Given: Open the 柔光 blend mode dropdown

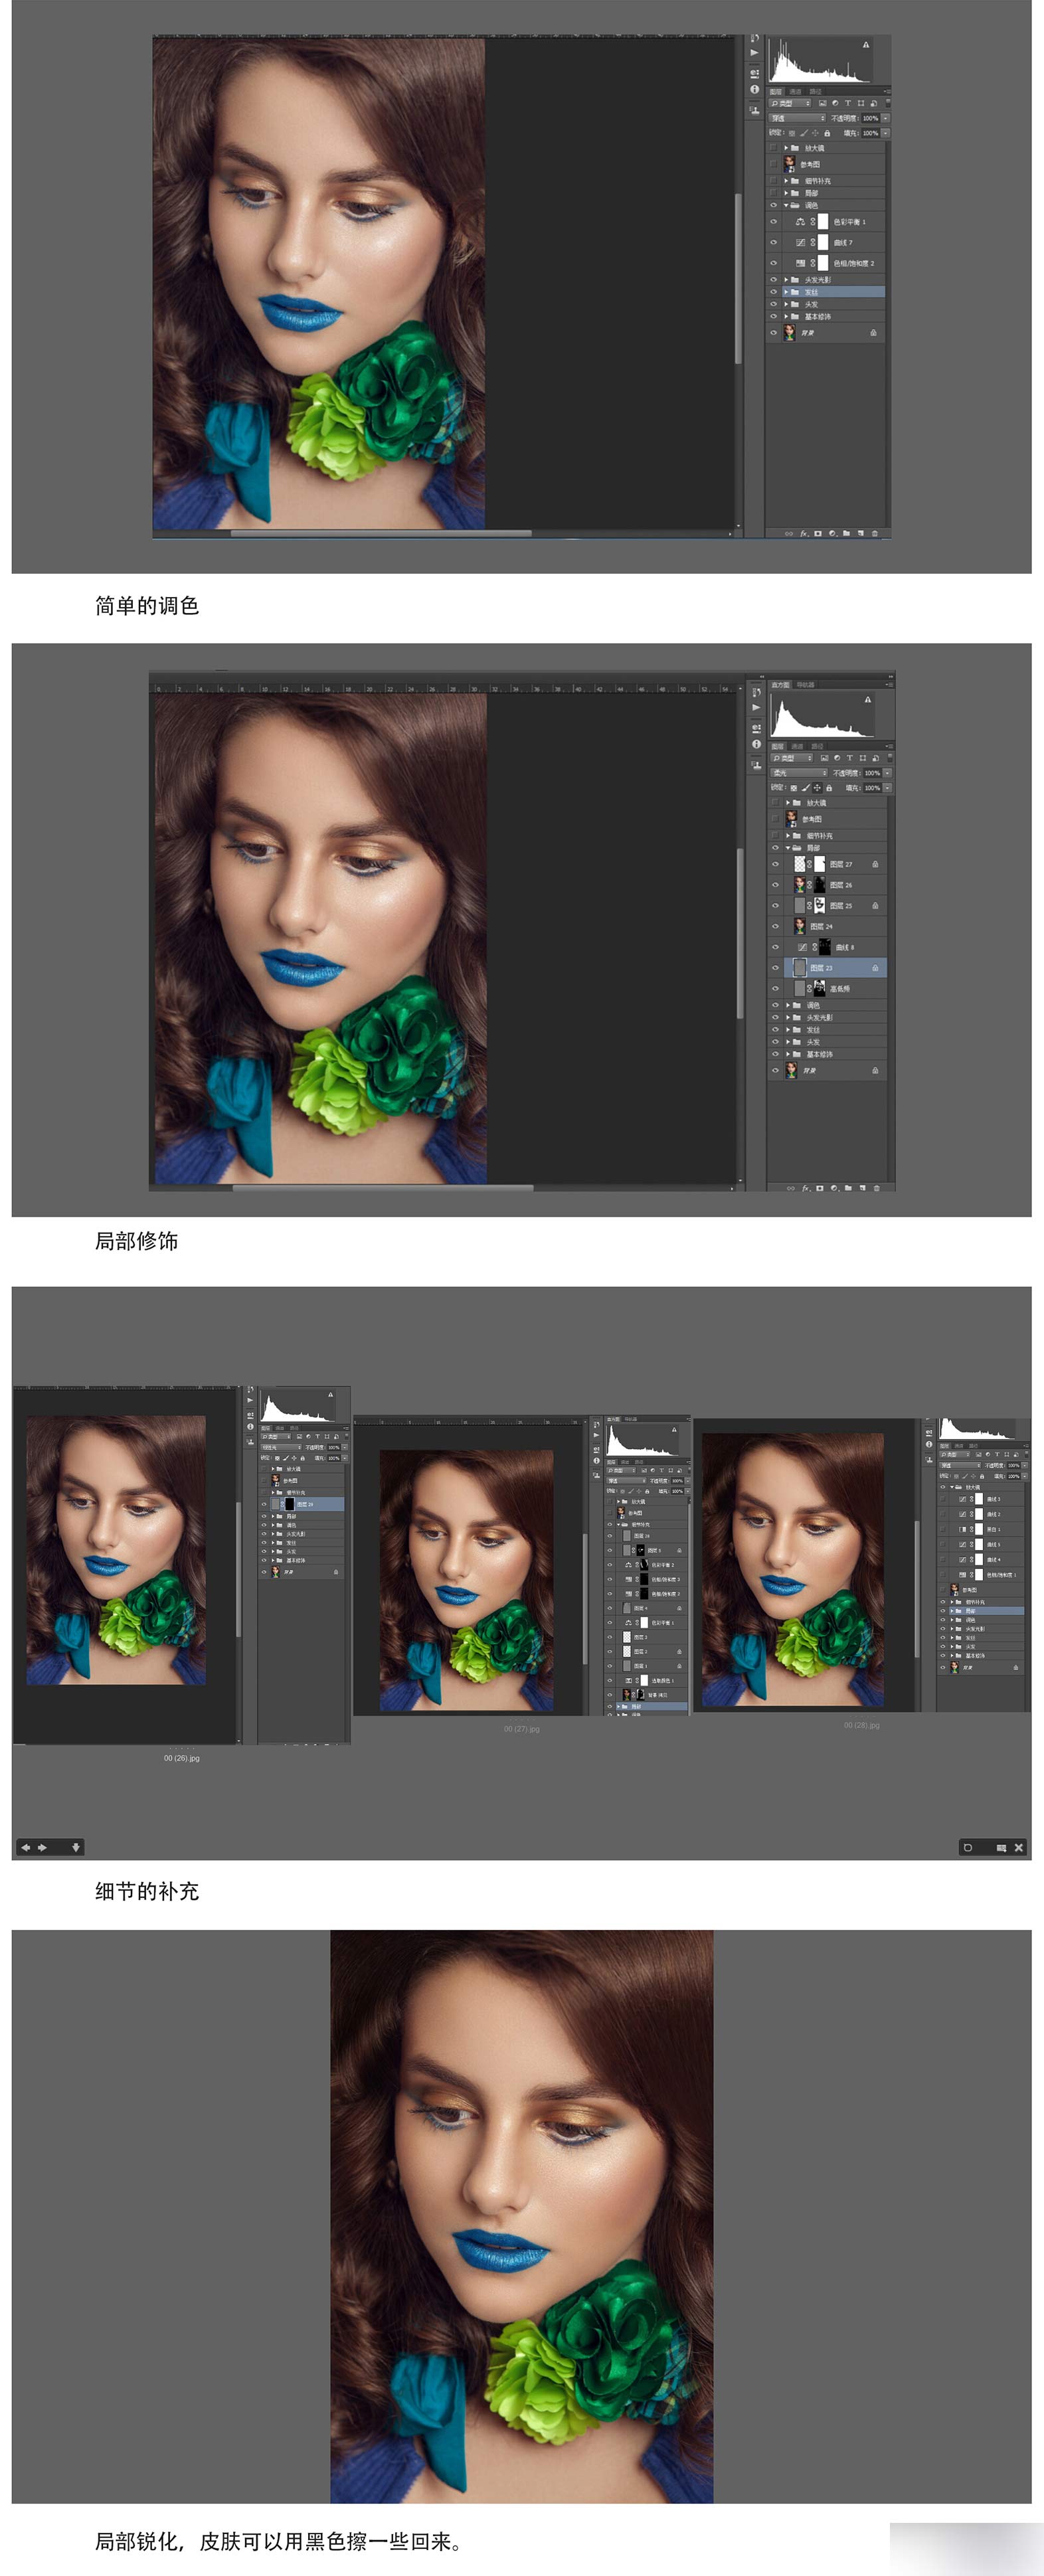Looking at the screenshot, I should click(x=799, y=773).
